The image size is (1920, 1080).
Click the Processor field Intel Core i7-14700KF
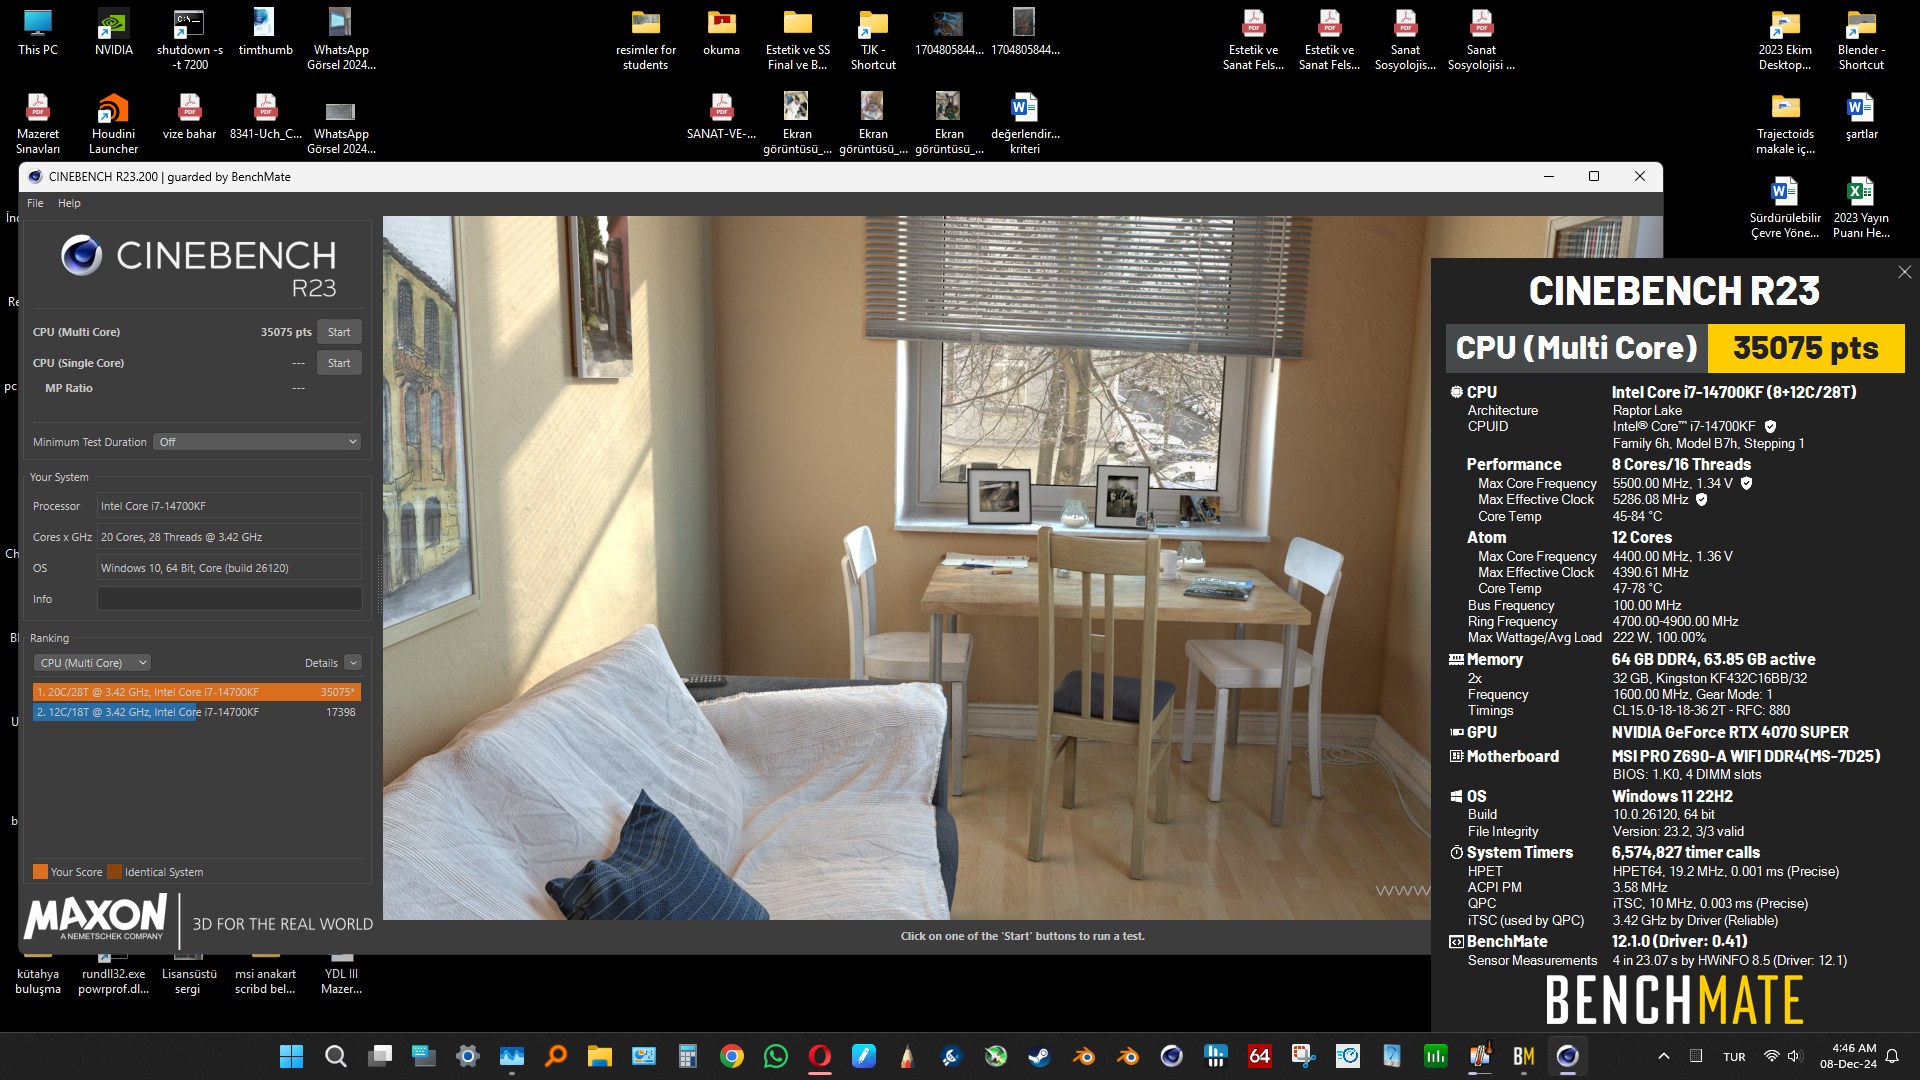click(x=230, y=506)
